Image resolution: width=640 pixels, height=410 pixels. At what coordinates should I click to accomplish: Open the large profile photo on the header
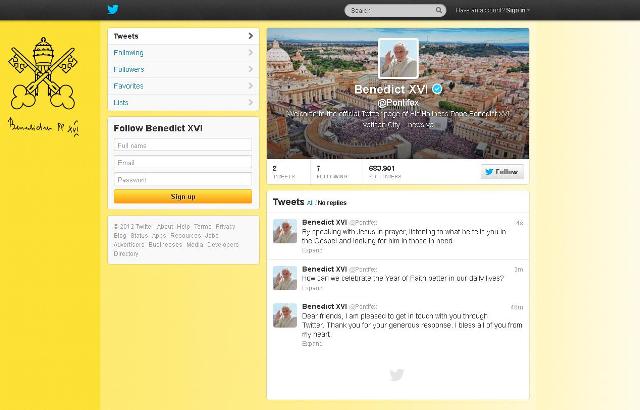pyautogui.click(x=398, y=58)
